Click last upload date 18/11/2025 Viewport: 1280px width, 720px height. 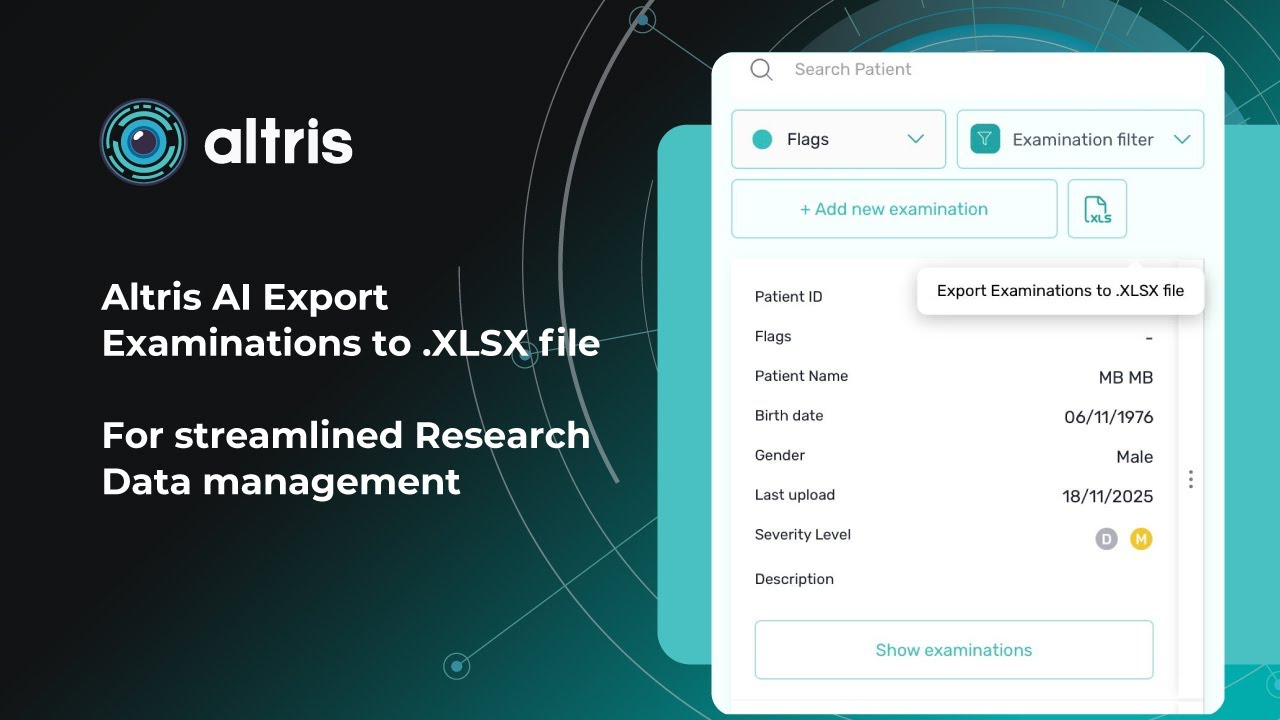click(x=1108, y=496)
